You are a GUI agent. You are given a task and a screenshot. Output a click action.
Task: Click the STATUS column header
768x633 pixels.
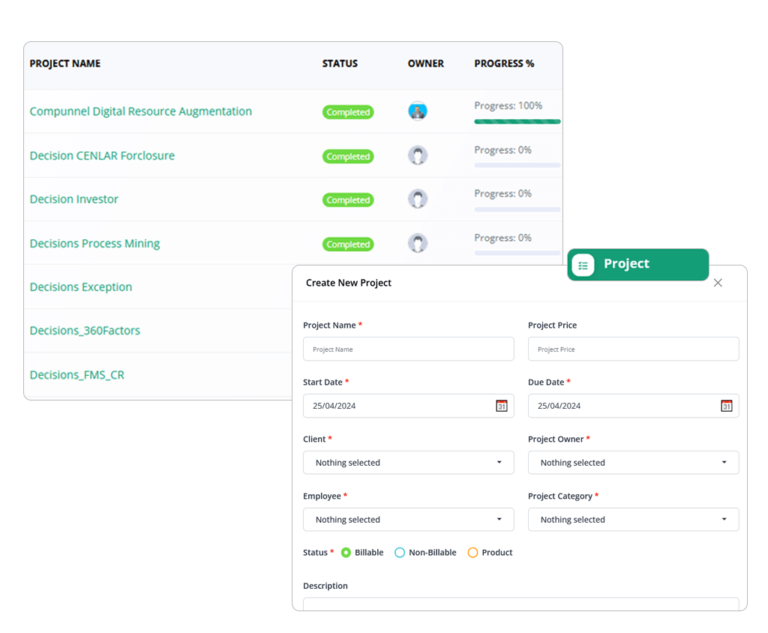tap(340, 64)
